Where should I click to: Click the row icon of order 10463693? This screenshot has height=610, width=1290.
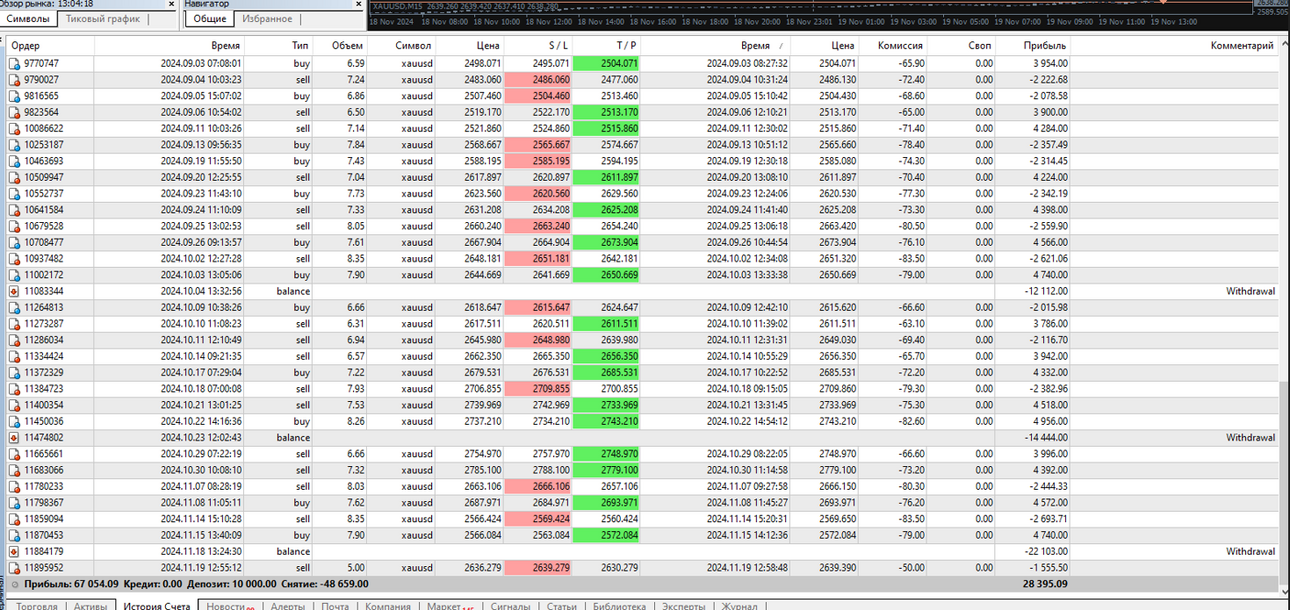tap(14, 161)
